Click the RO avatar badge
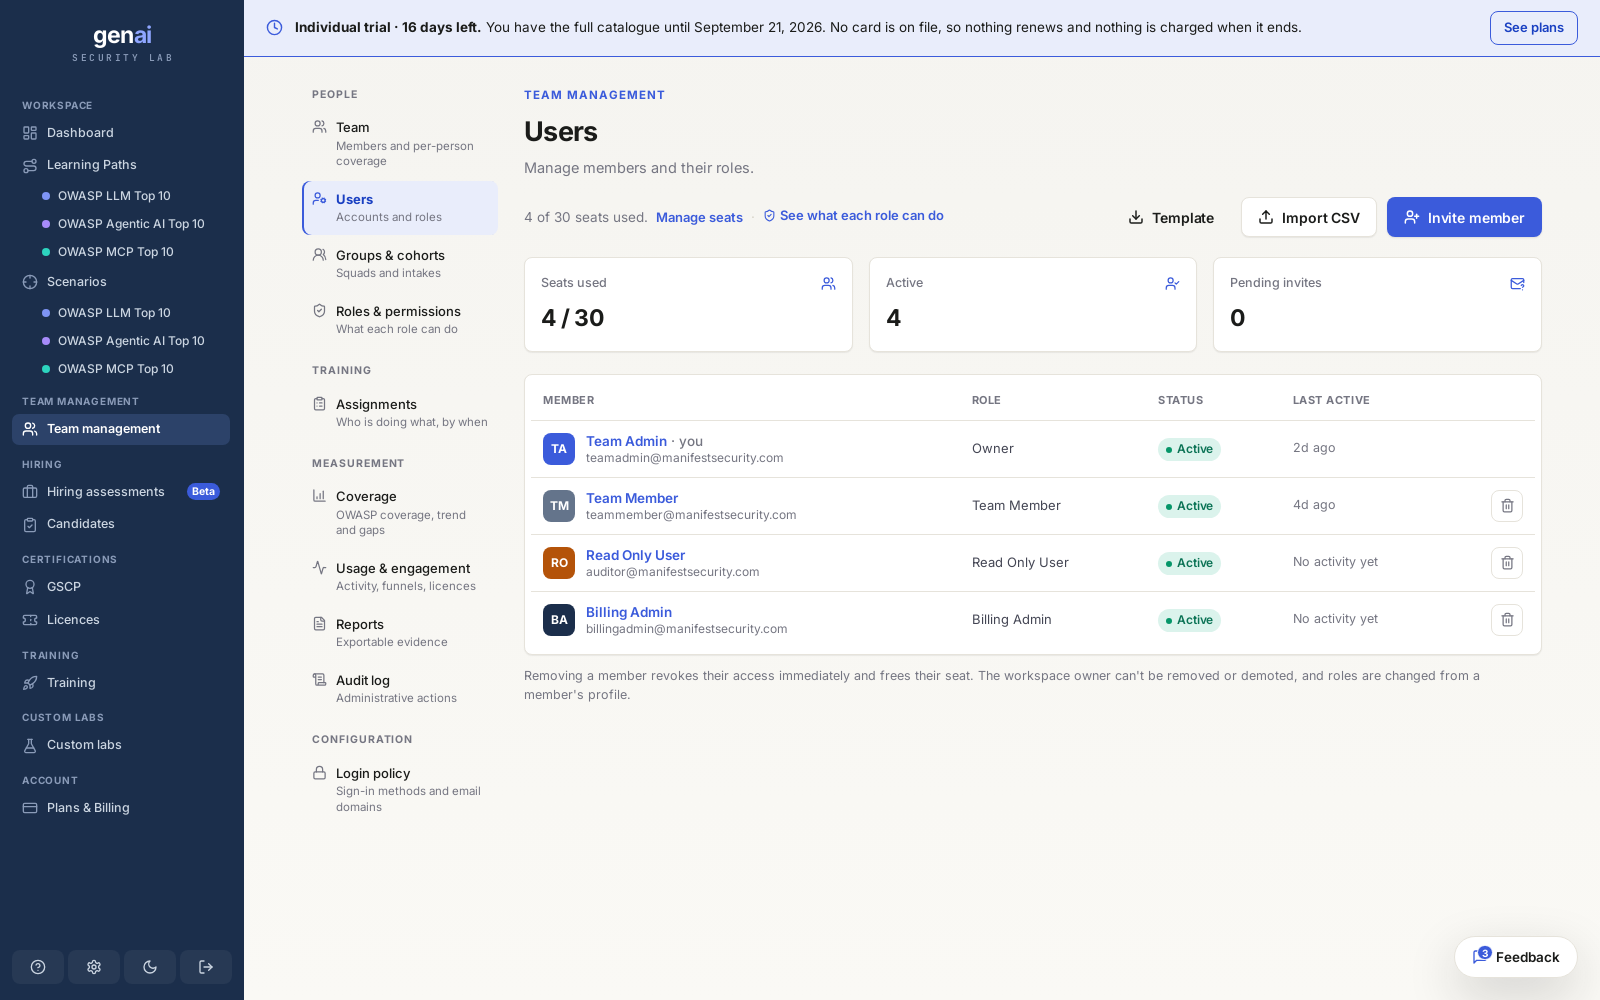Screen dimensions: 1600x1000 click(x=559, y=563)
